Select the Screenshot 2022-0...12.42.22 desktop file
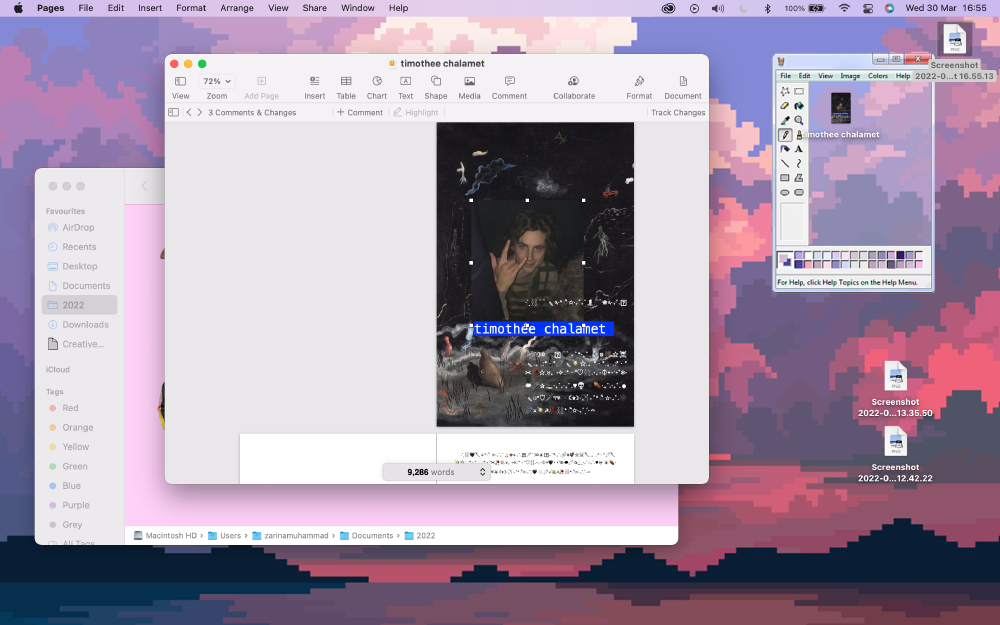Screen dimensions: 1000x625 (895, 455)
